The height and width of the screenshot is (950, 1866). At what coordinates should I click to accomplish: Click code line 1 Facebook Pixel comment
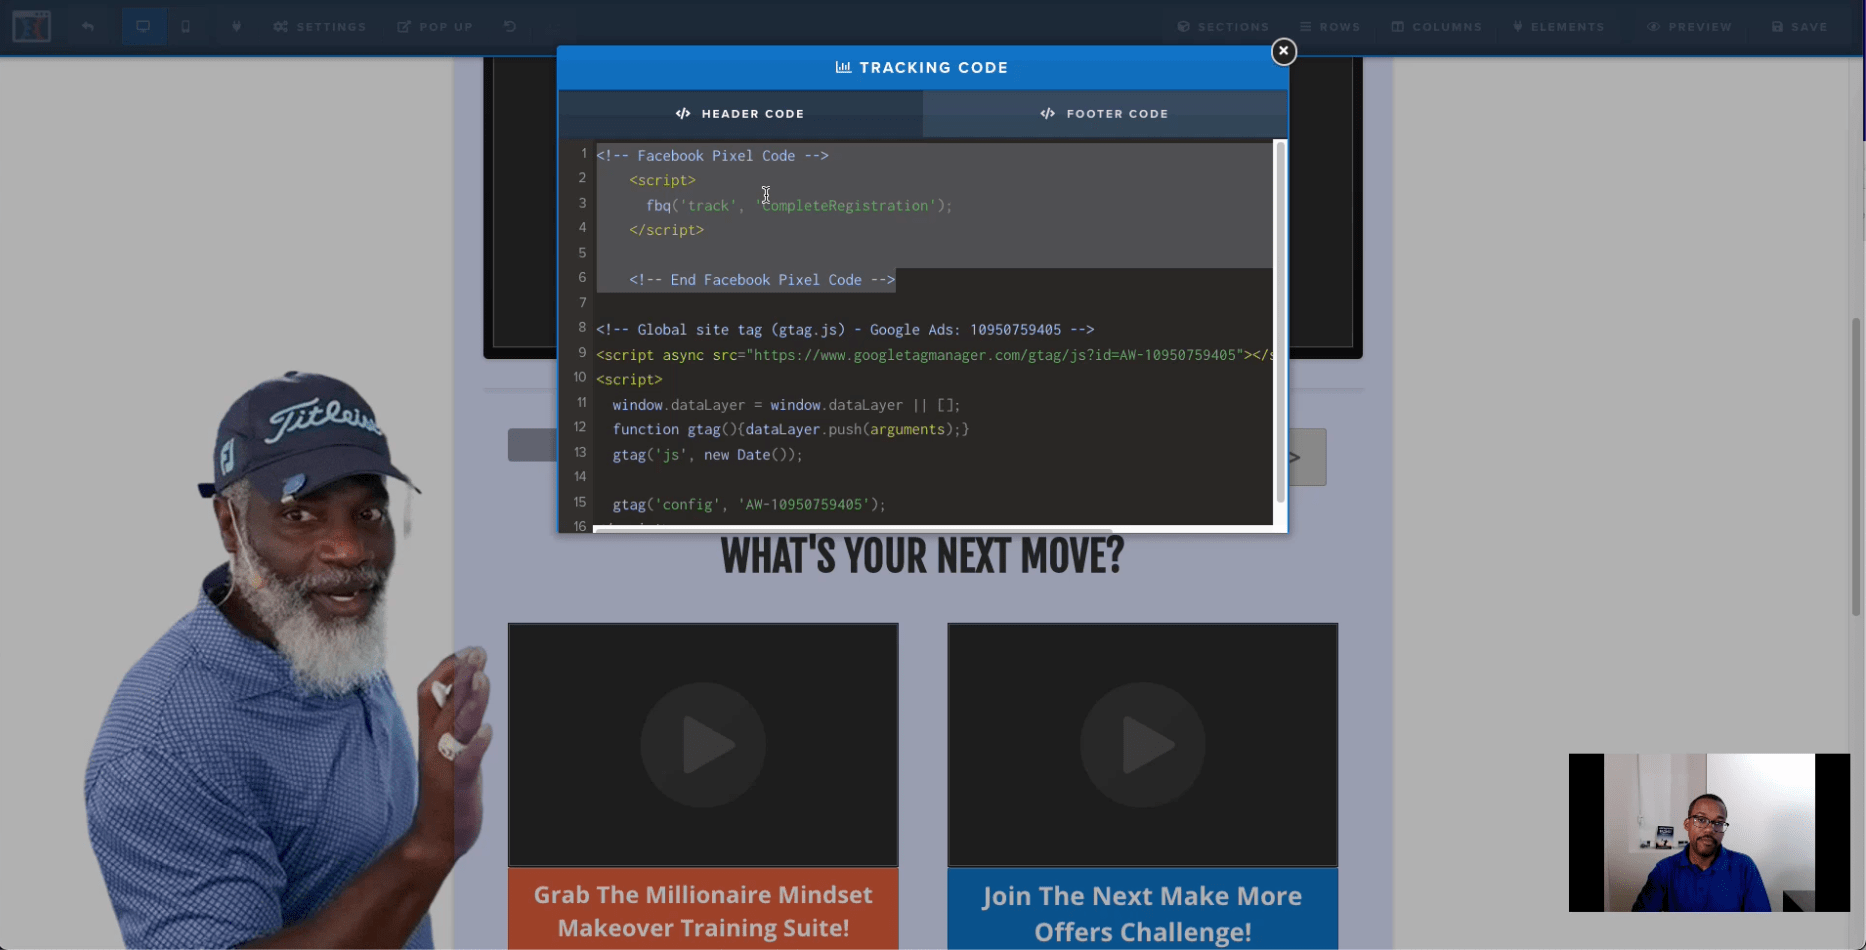click(712, 155)
